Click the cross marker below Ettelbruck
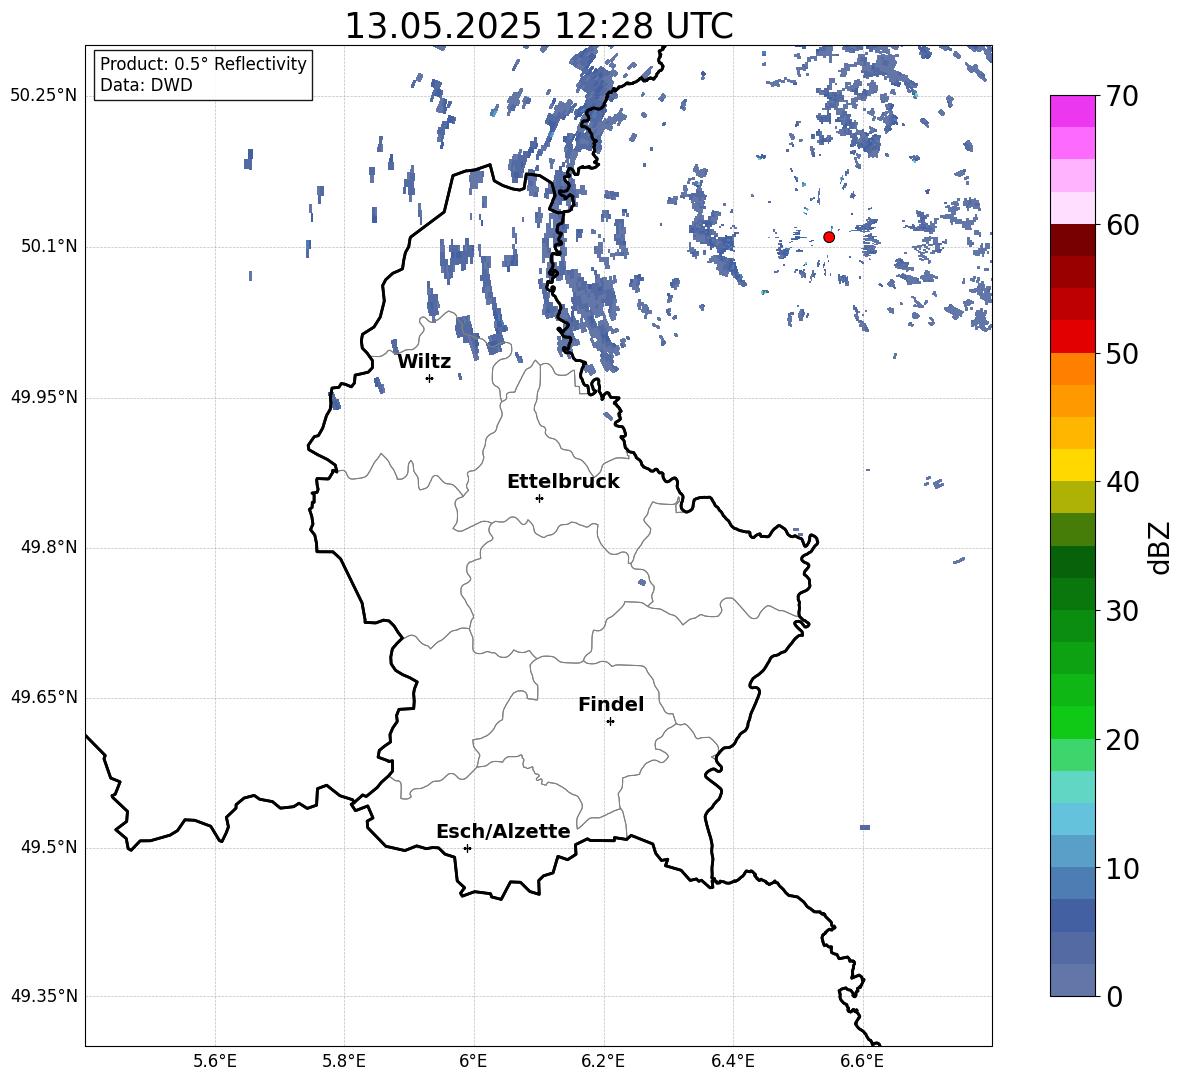The image size is (1184, 1081). click(x=539, y=498)
